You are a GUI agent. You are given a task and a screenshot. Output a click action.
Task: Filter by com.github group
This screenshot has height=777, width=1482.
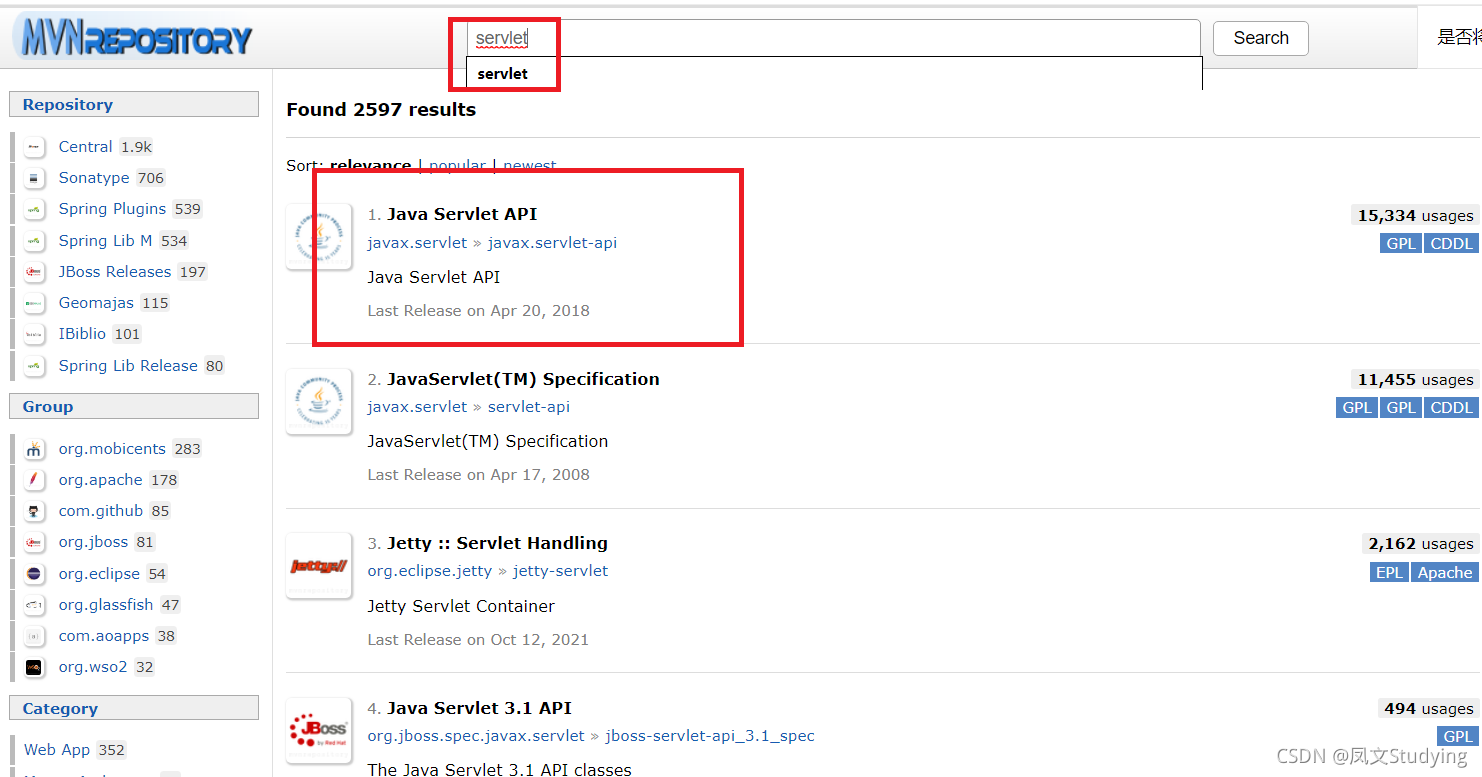101,511
